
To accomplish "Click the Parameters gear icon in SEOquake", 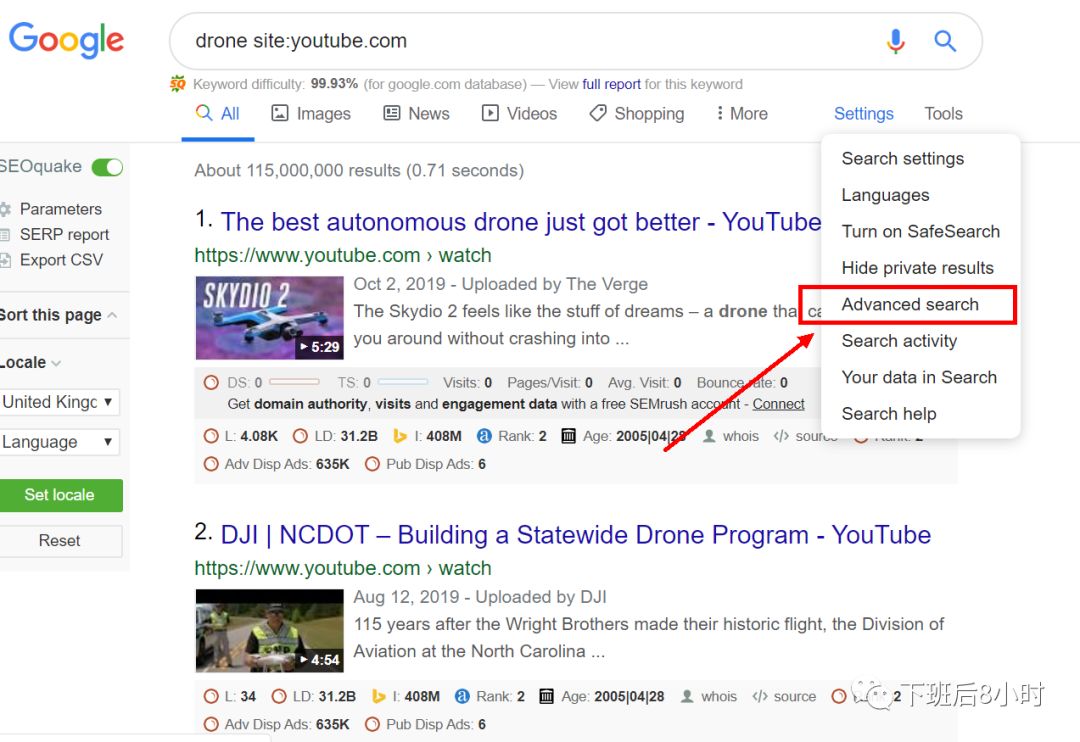I will point(6,209).
